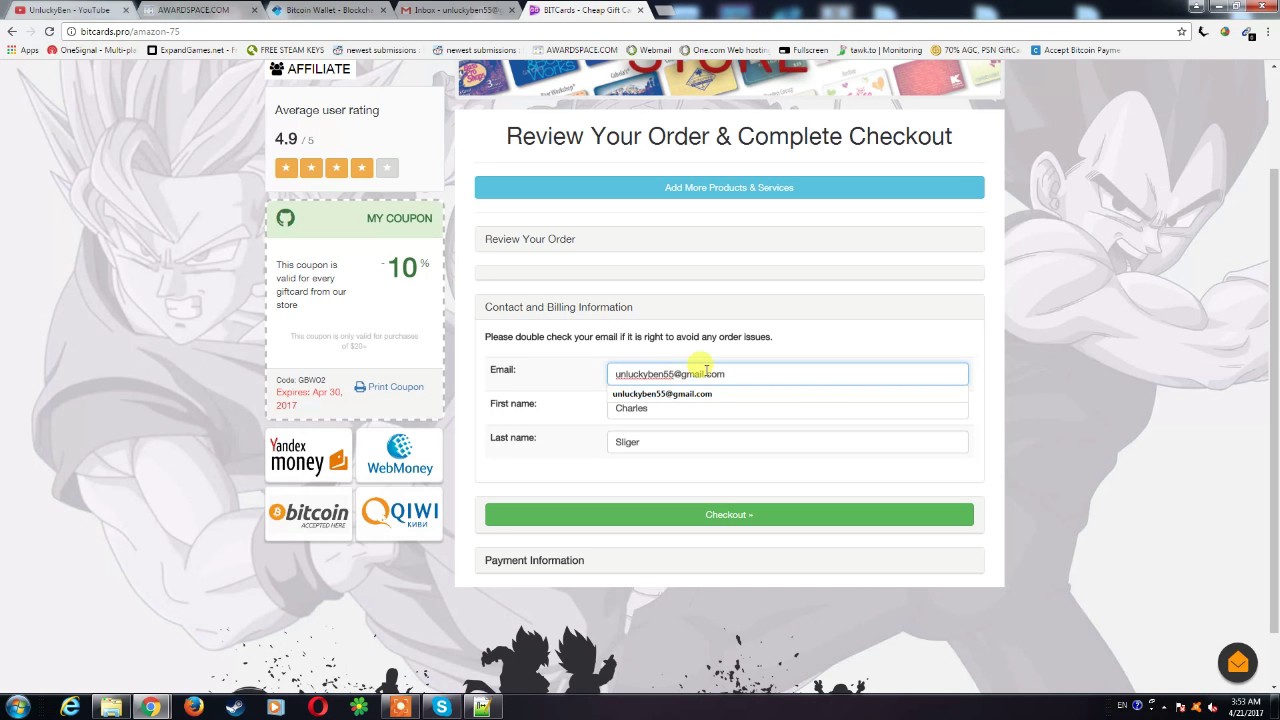The image size is (1280, 720).
Task: Expand the Payment Information section
Action: point(729,560)
